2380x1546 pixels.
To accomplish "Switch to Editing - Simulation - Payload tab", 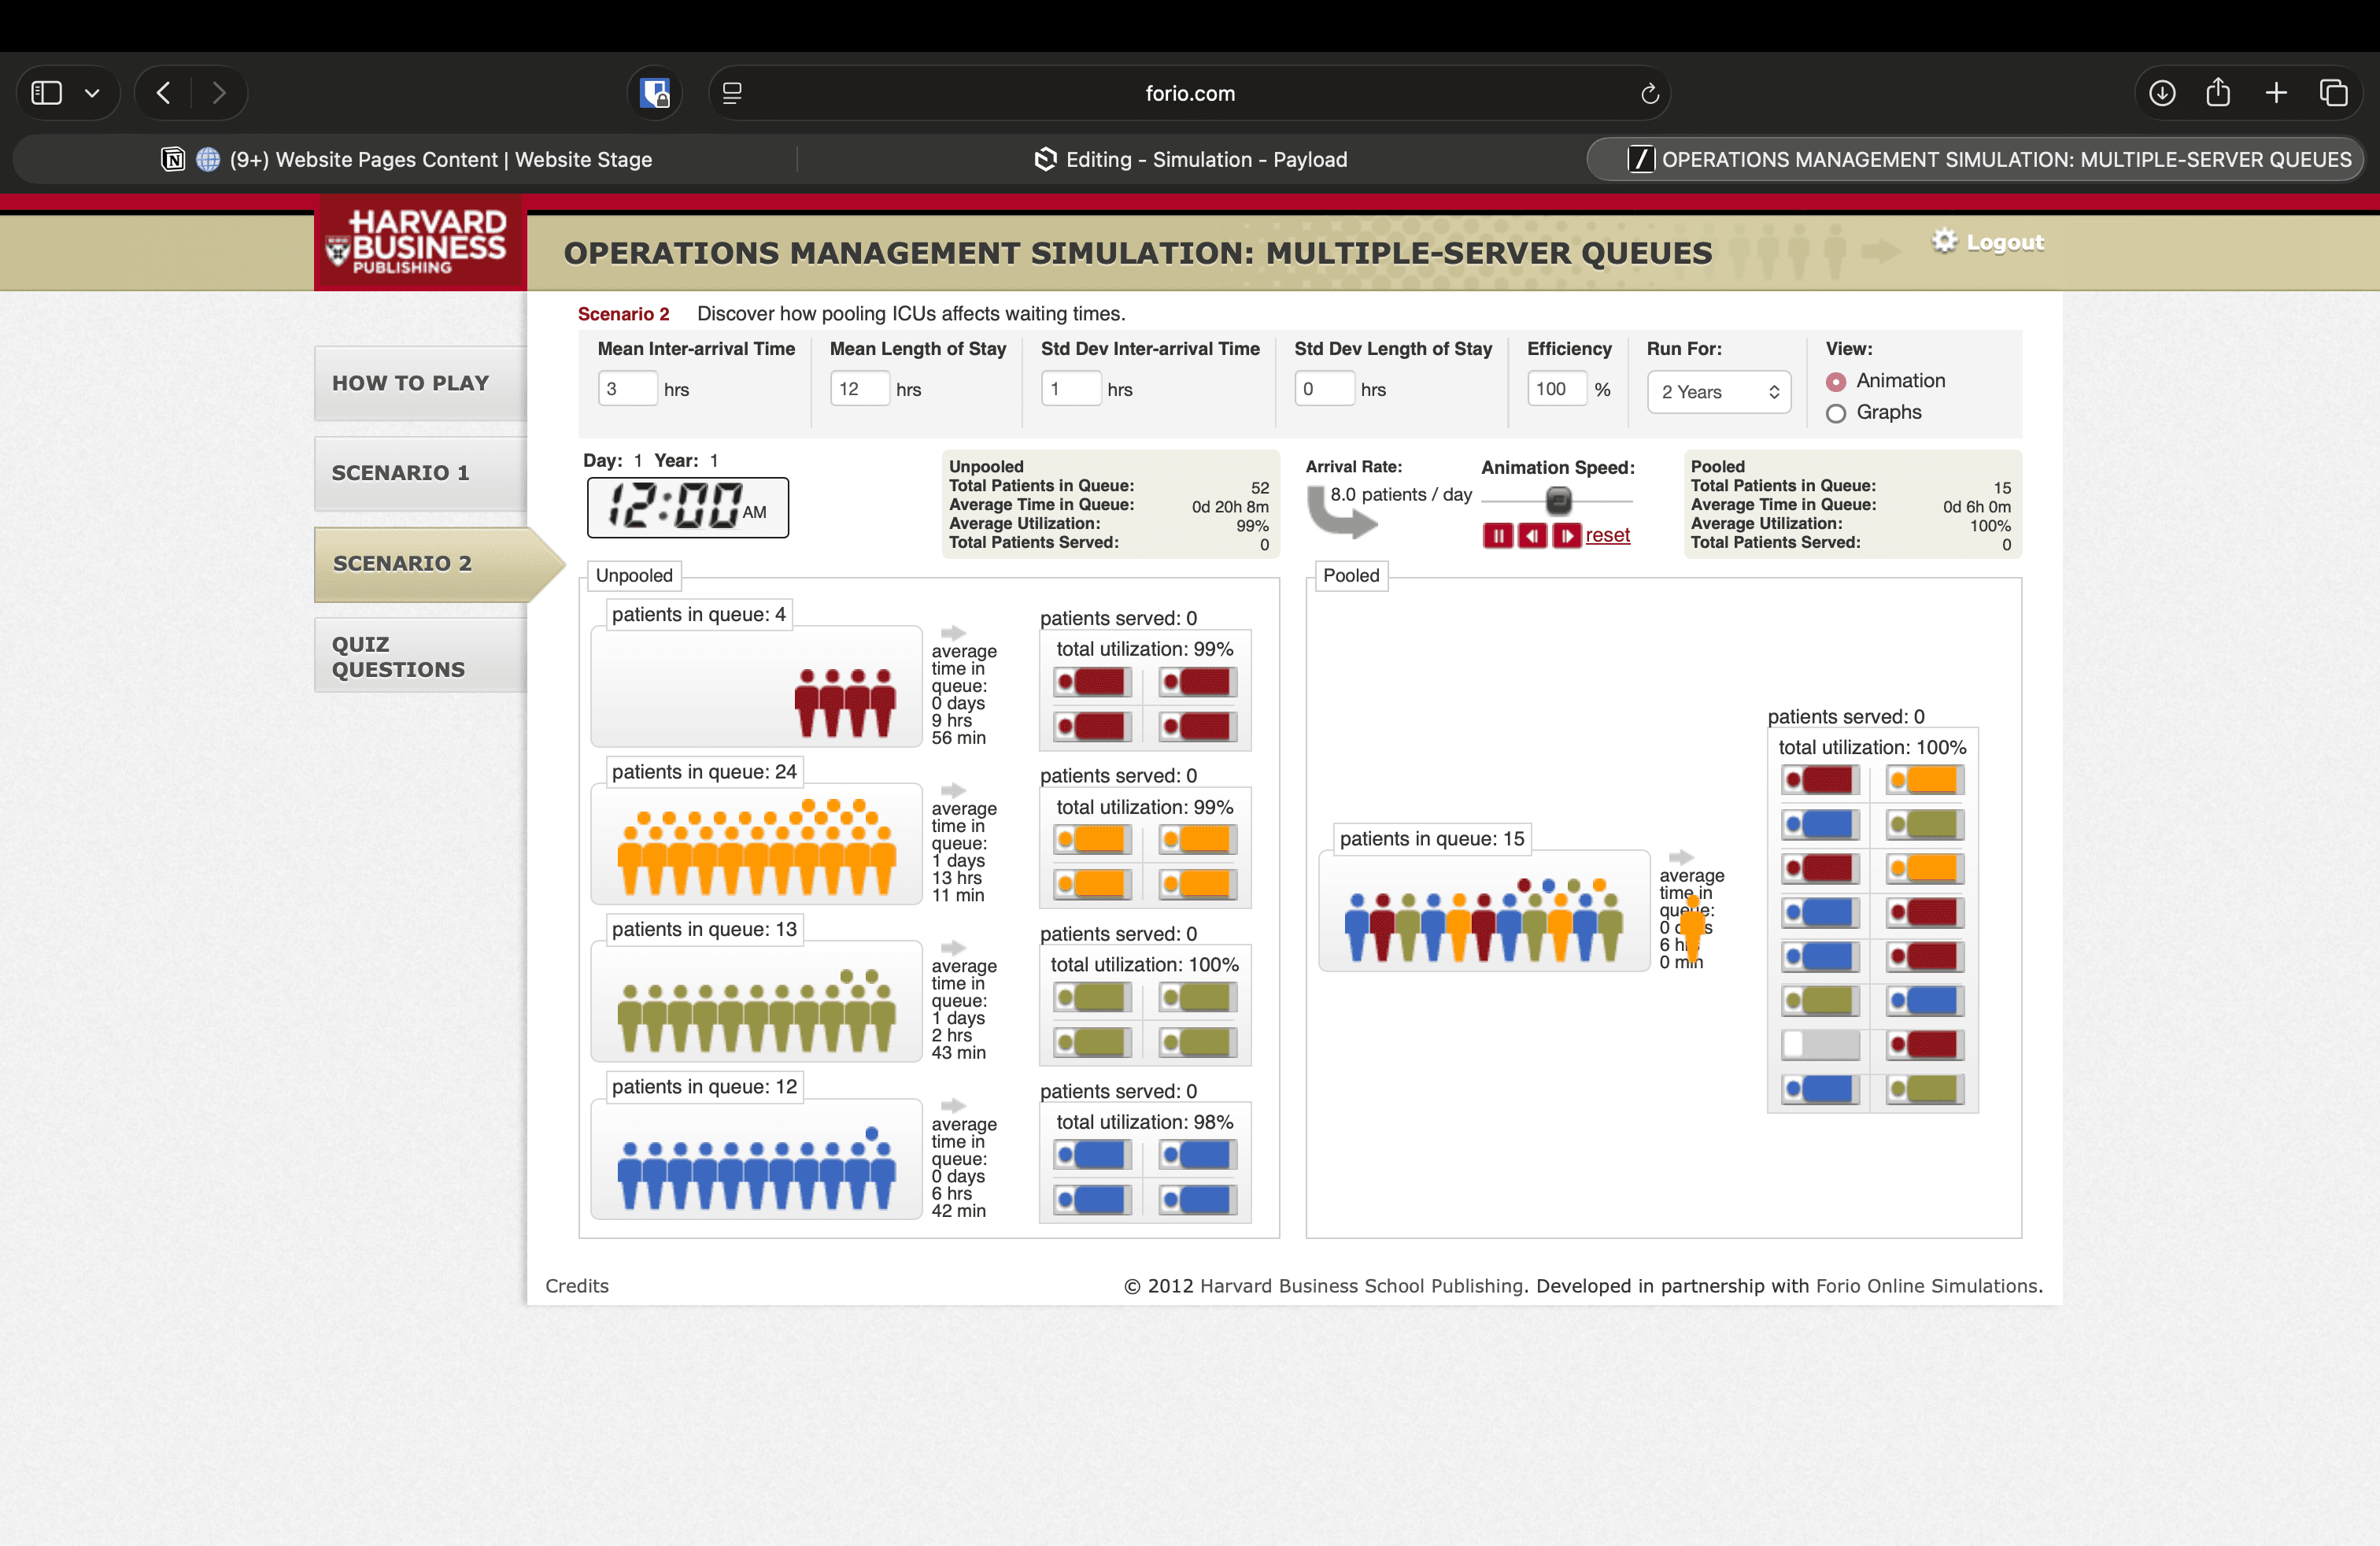I will pos(1190,160).
